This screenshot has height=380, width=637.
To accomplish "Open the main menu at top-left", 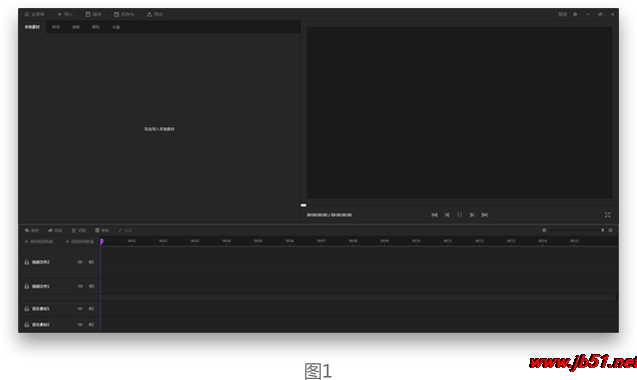I will tap(34, 14).
